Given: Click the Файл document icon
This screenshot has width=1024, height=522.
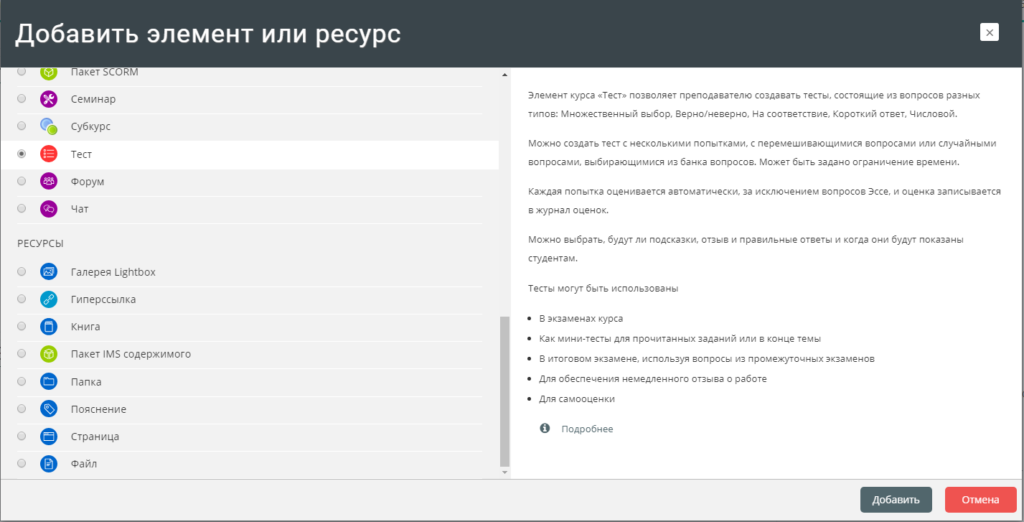Looking at the screenshot, I should 49,464.
